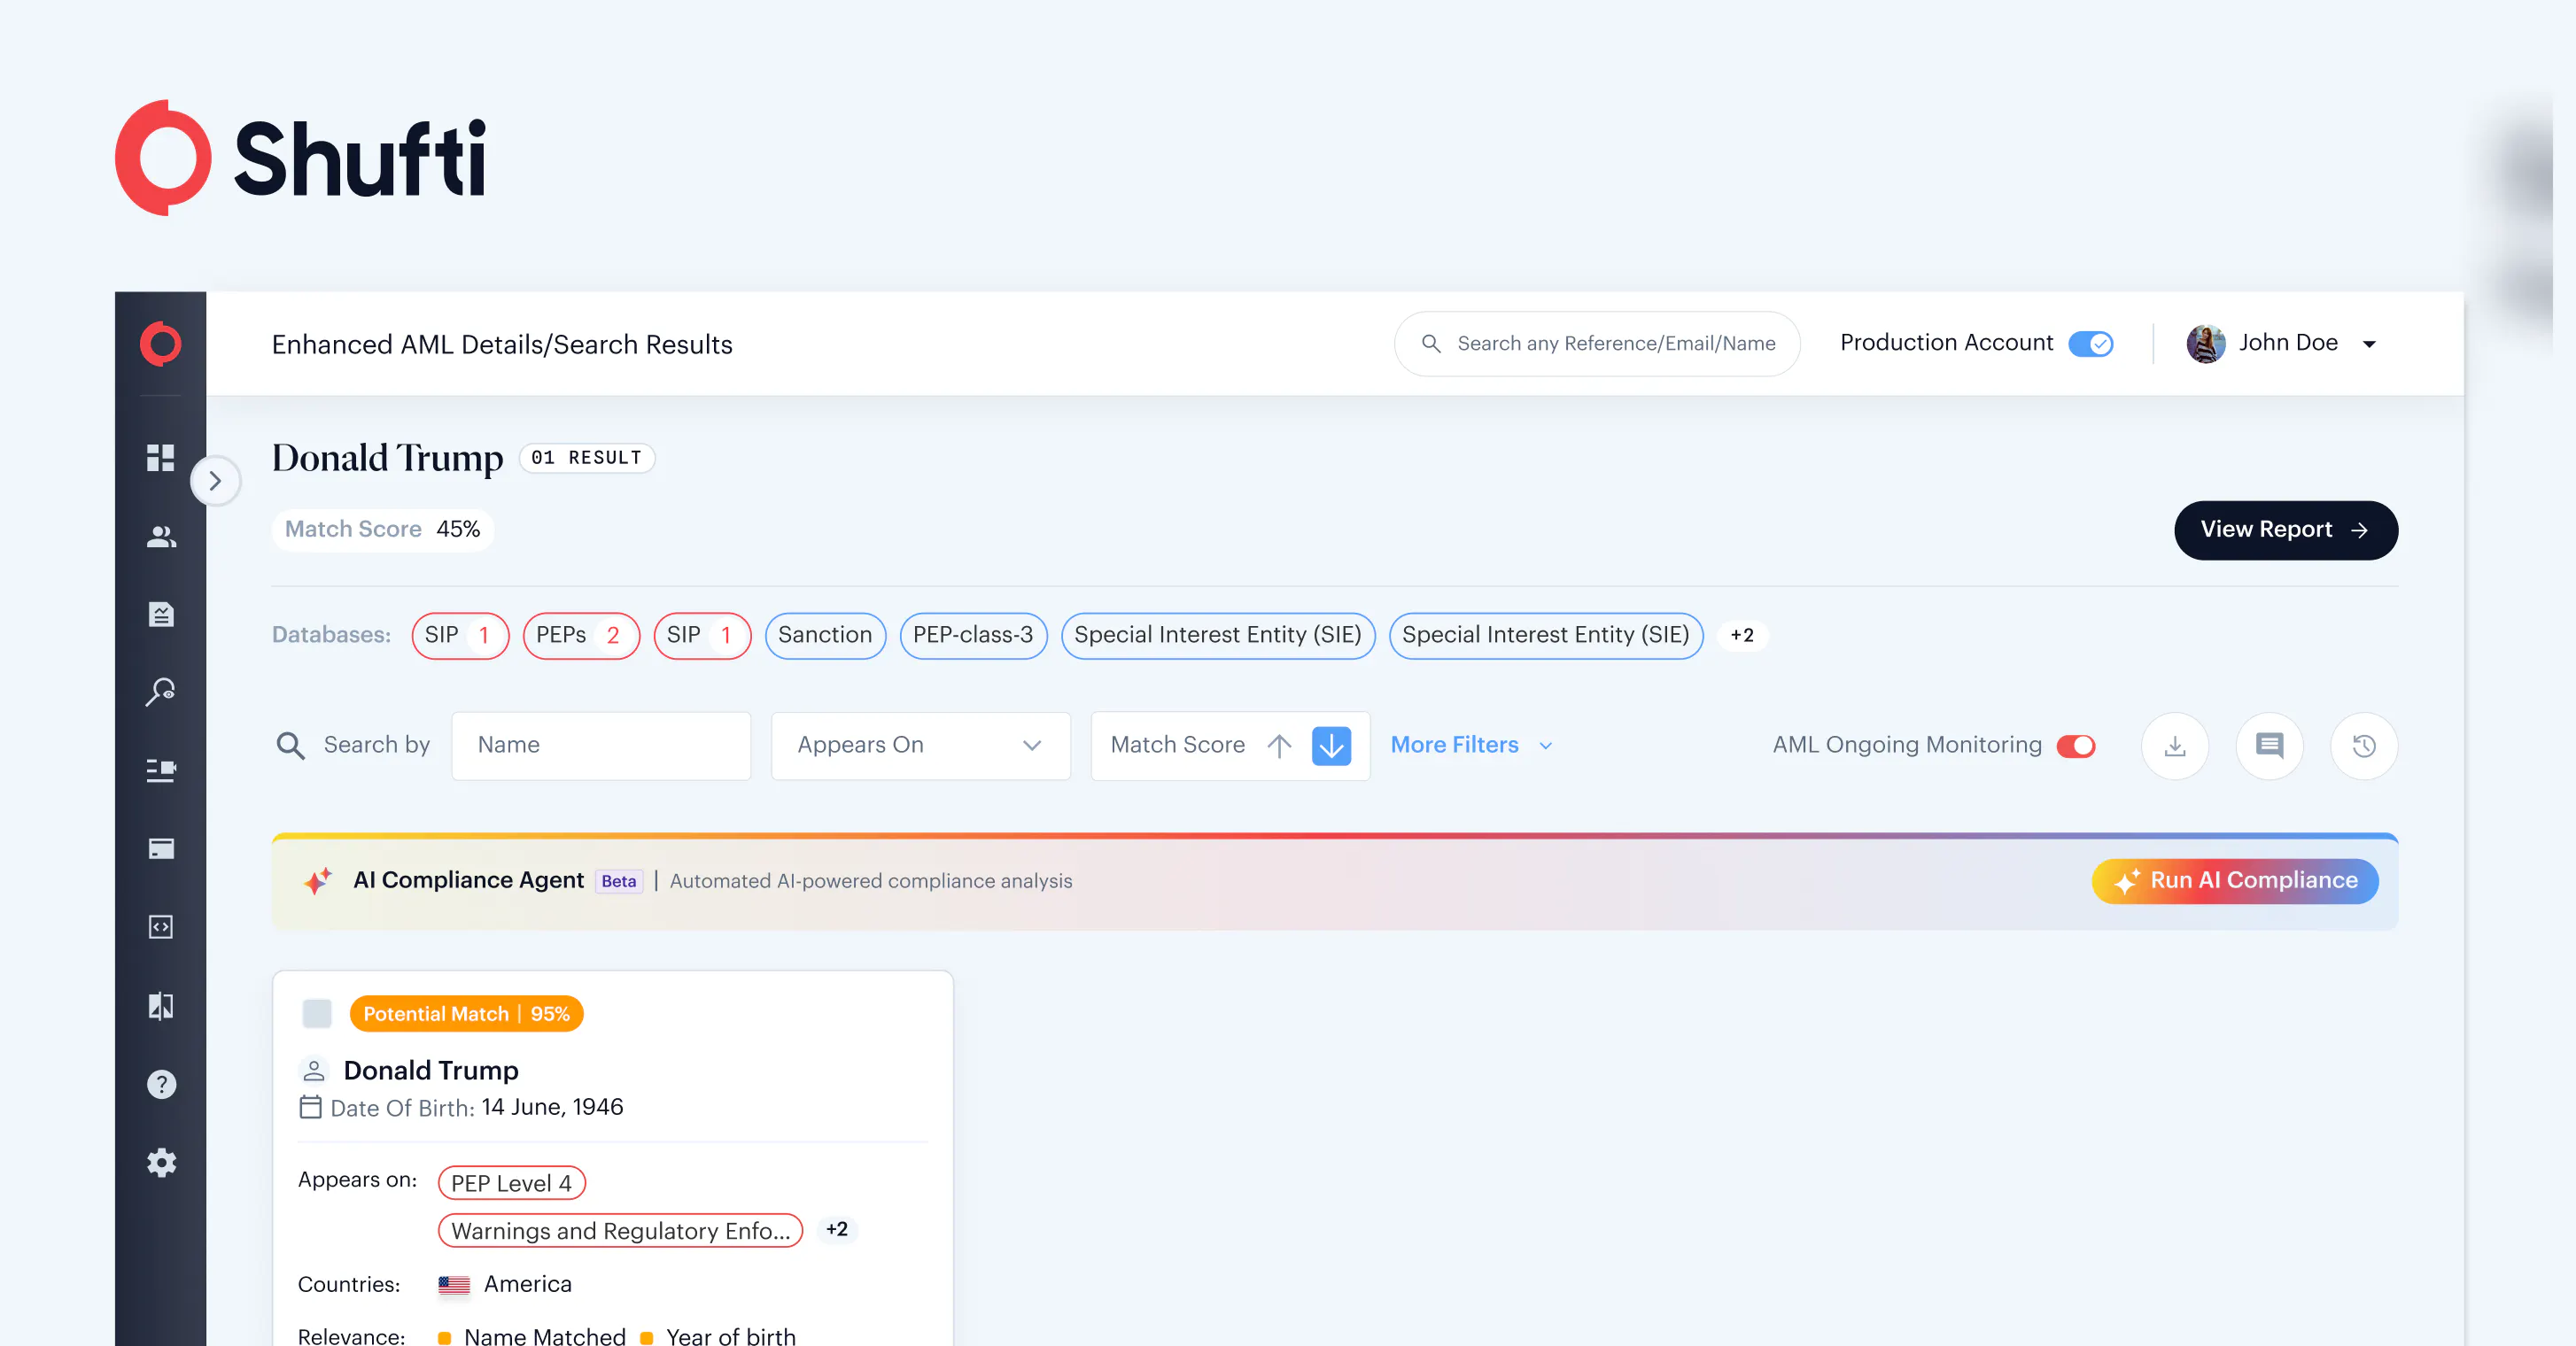The width and height of the screenshot is (2576, 1346).
Task: Click the Potential Match 95% badge
Action: [x=467, y=1014]
